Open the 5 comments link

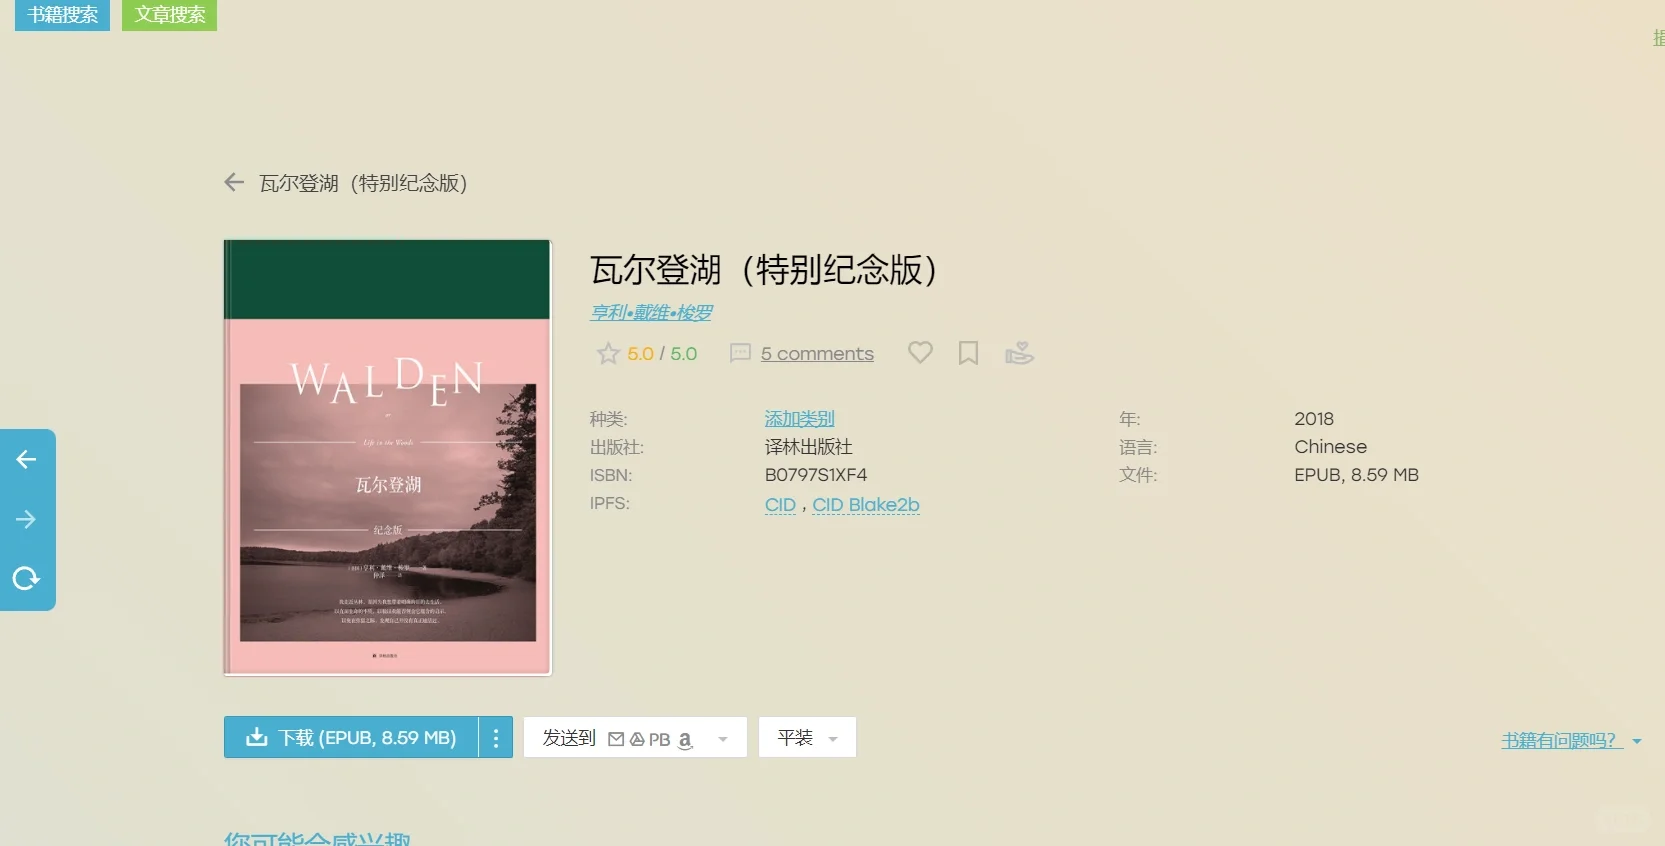(817, 354)
